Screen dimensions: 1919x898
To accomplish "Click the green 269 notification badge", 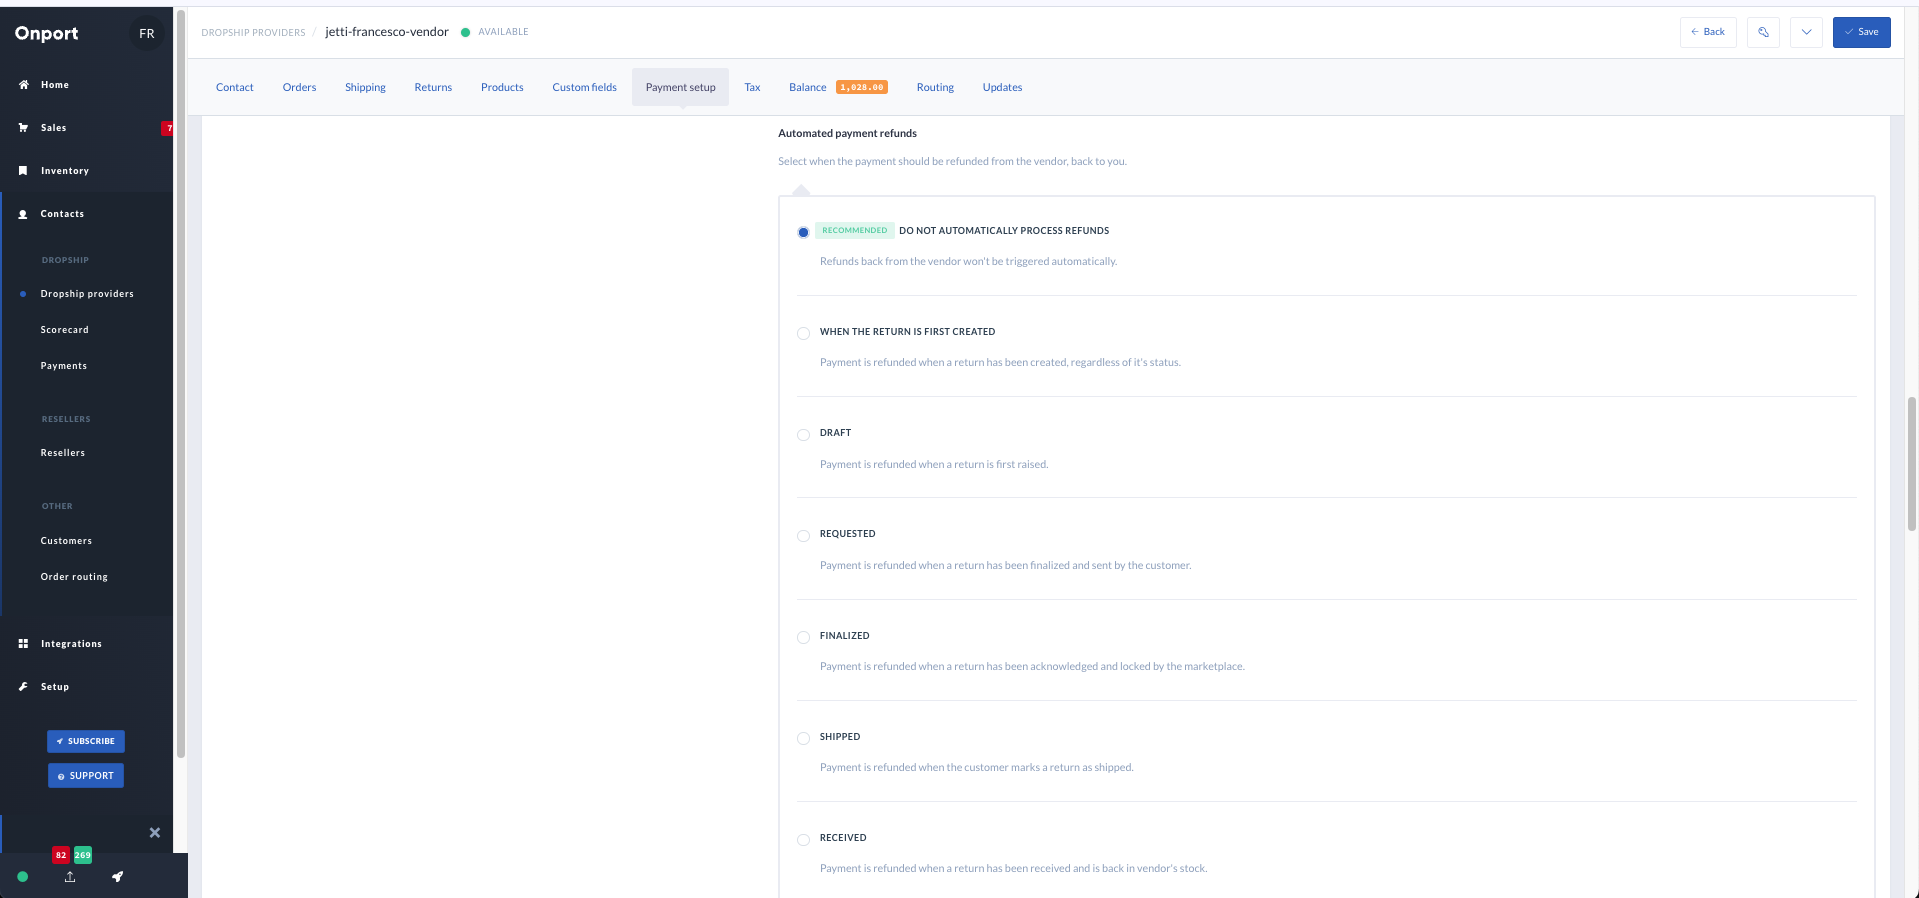I will [83, 855].
